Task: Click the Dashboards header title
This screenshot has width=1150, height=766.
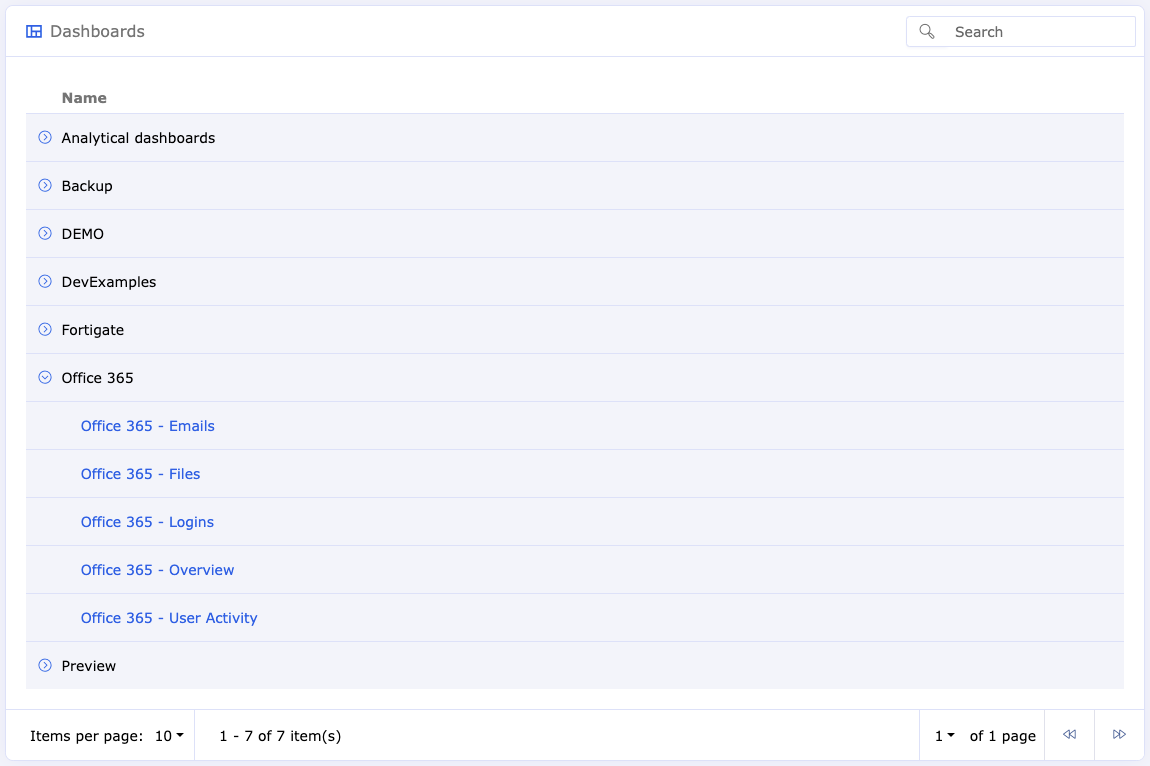Action: tap(97, 32)
